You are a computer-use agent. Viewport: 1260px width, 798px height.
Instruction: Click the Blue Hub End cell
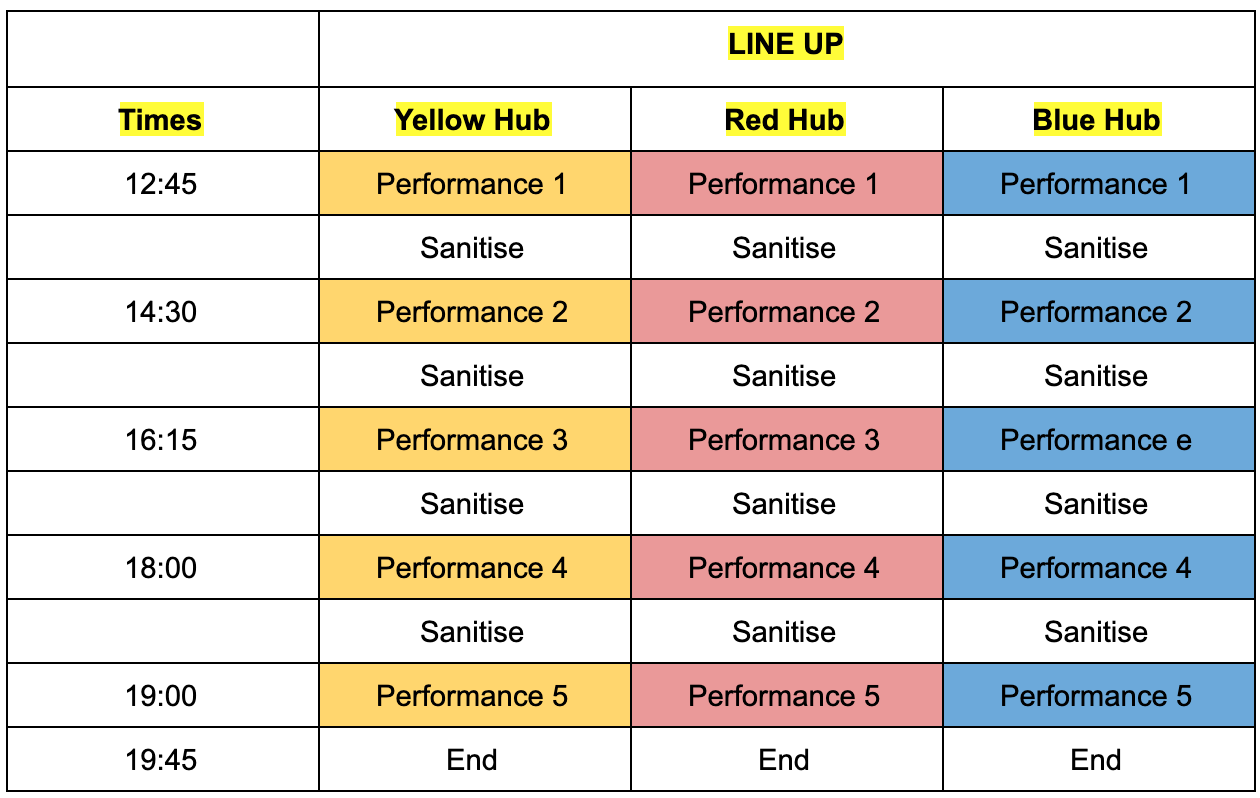tap(1098, 759)
